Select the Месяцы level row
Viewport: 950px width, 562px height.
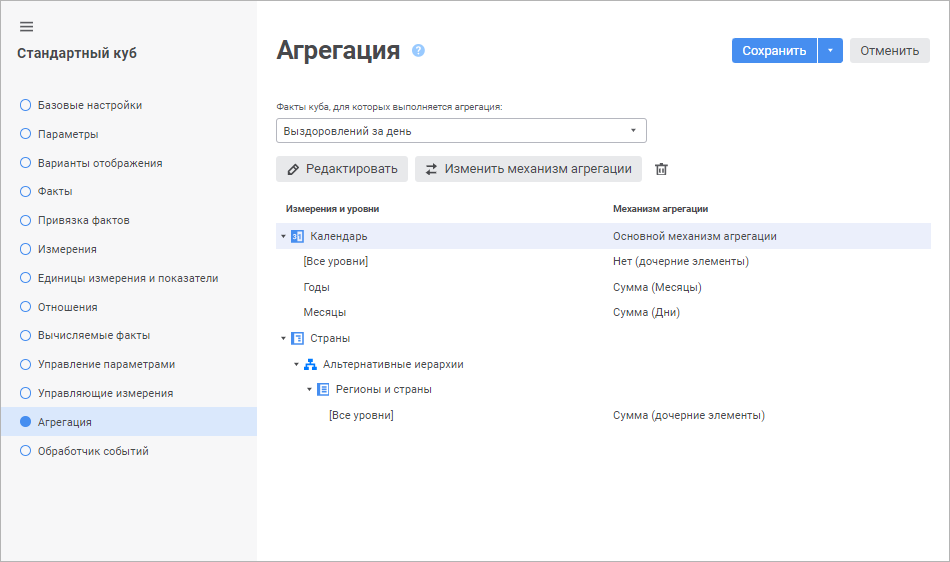325,312
